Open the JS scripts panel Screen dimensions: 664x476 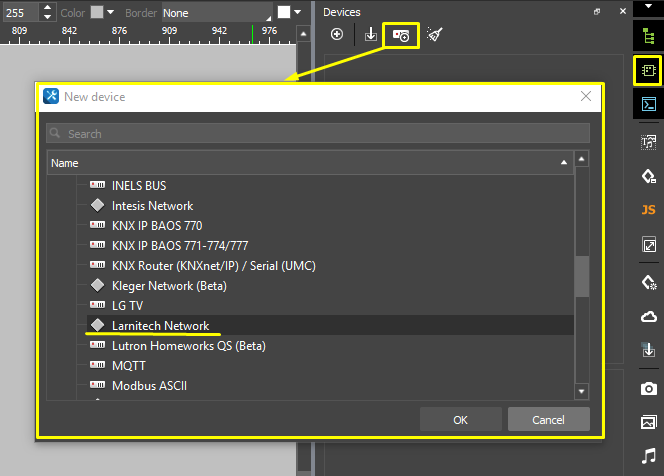tap(648, 209)
